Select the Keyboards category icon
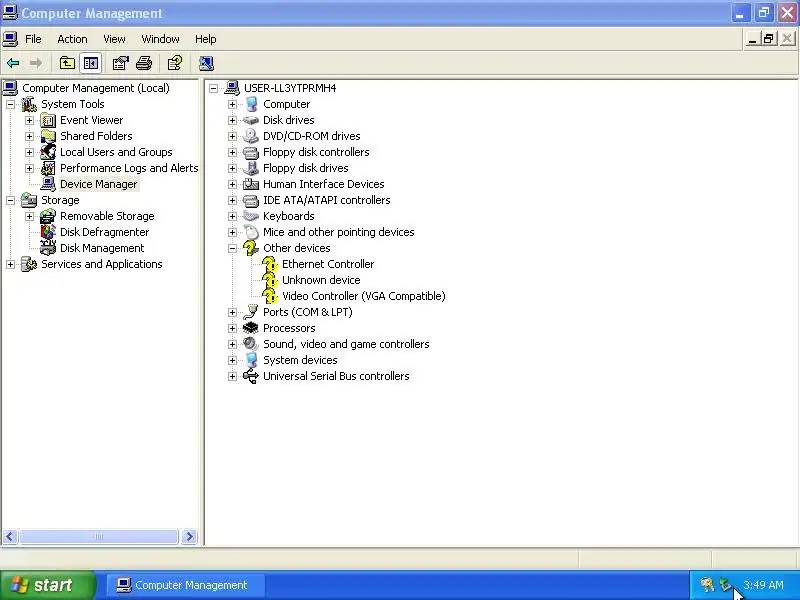 tap(251, 216)
